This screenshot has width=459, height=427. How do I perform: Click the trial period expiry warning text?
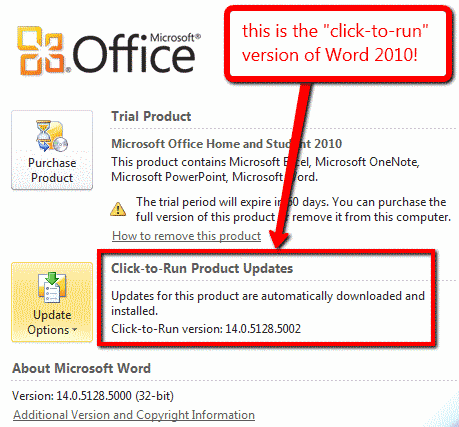(293, 209)
